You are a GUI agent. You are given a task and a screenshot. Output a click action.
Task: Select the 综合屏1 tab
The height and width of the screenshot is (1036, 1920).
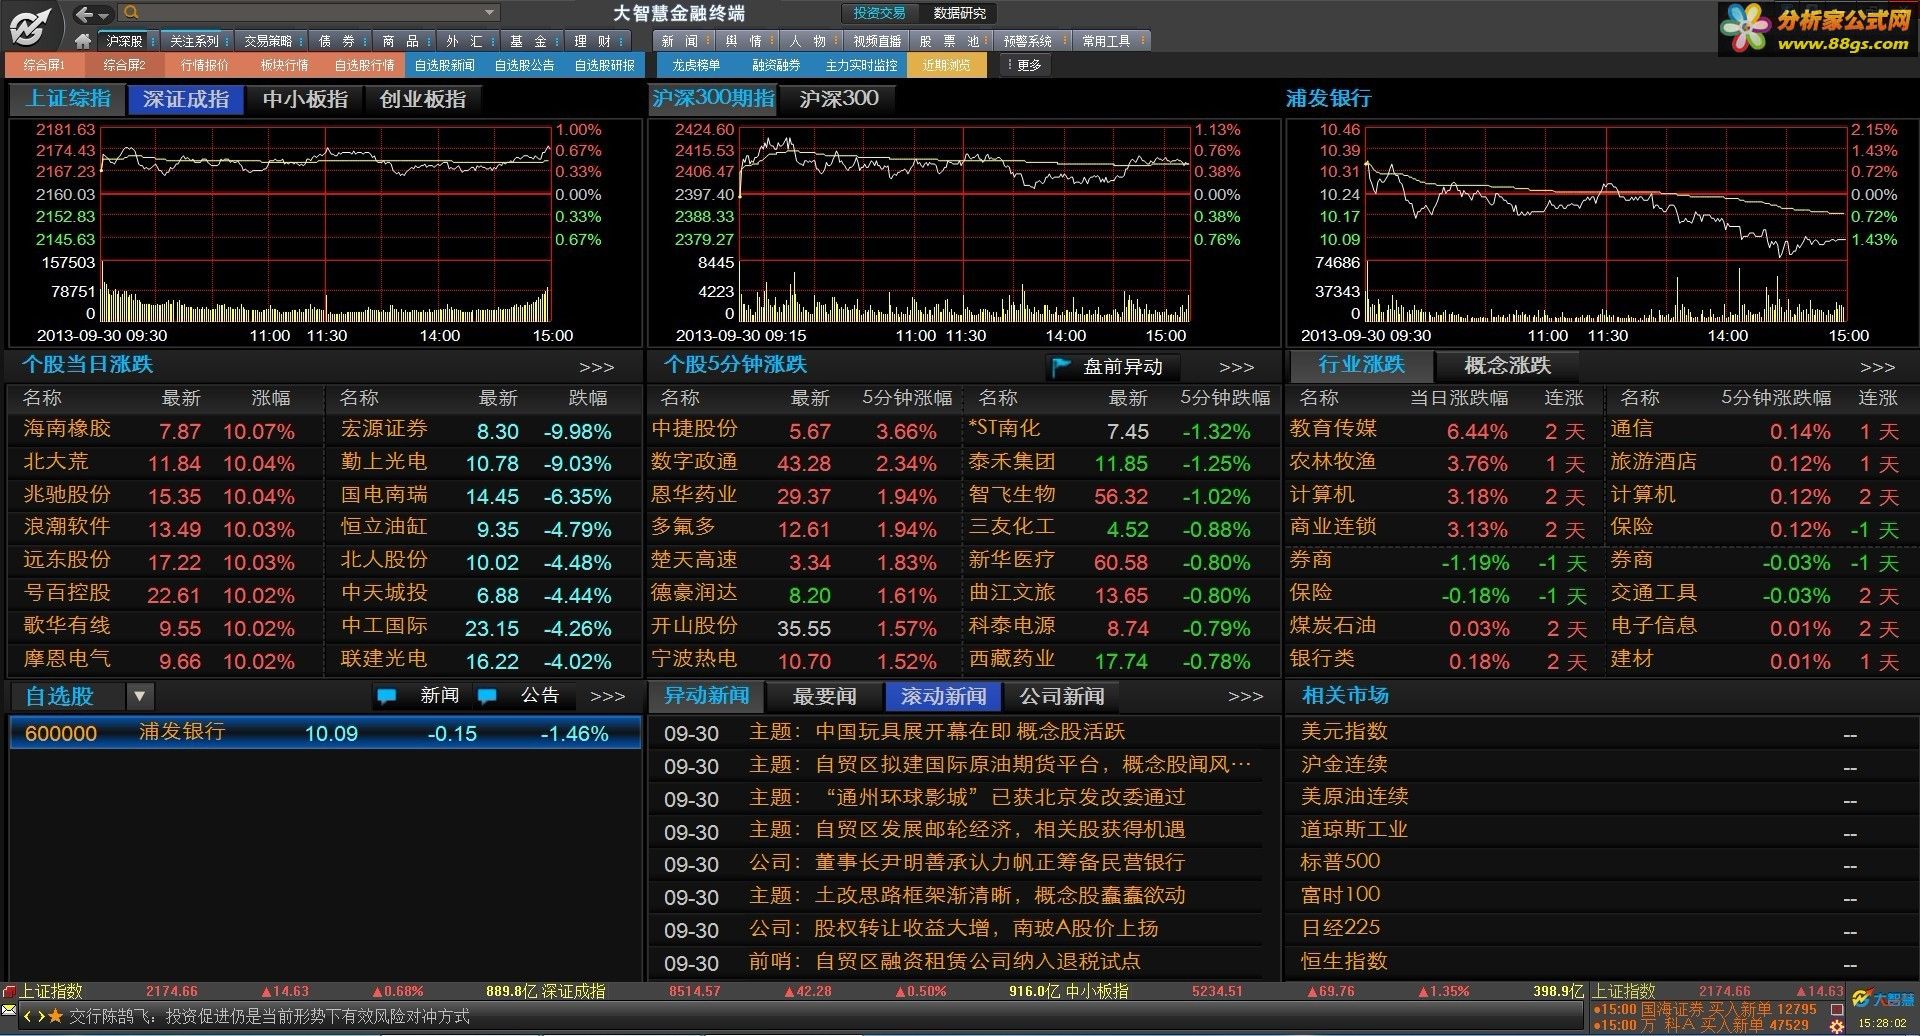click(x=44, y=65)
